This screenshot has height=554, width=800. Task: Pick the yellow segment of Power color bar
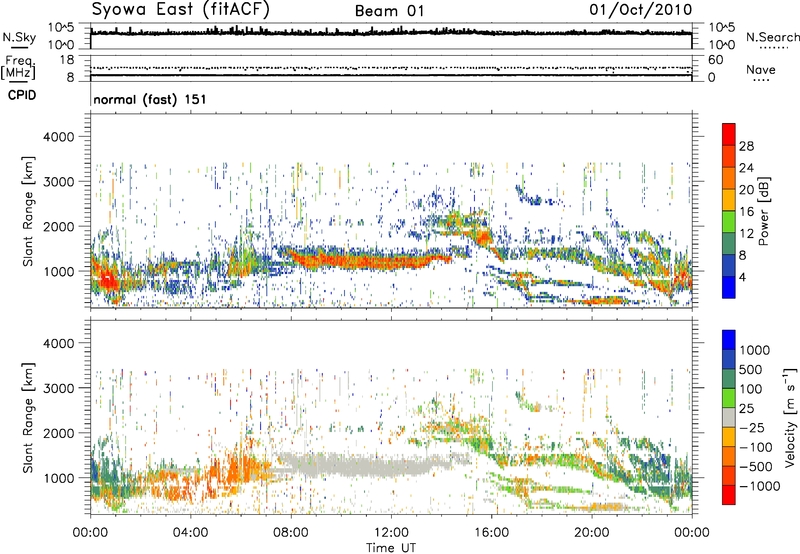(x=729, y=200)
